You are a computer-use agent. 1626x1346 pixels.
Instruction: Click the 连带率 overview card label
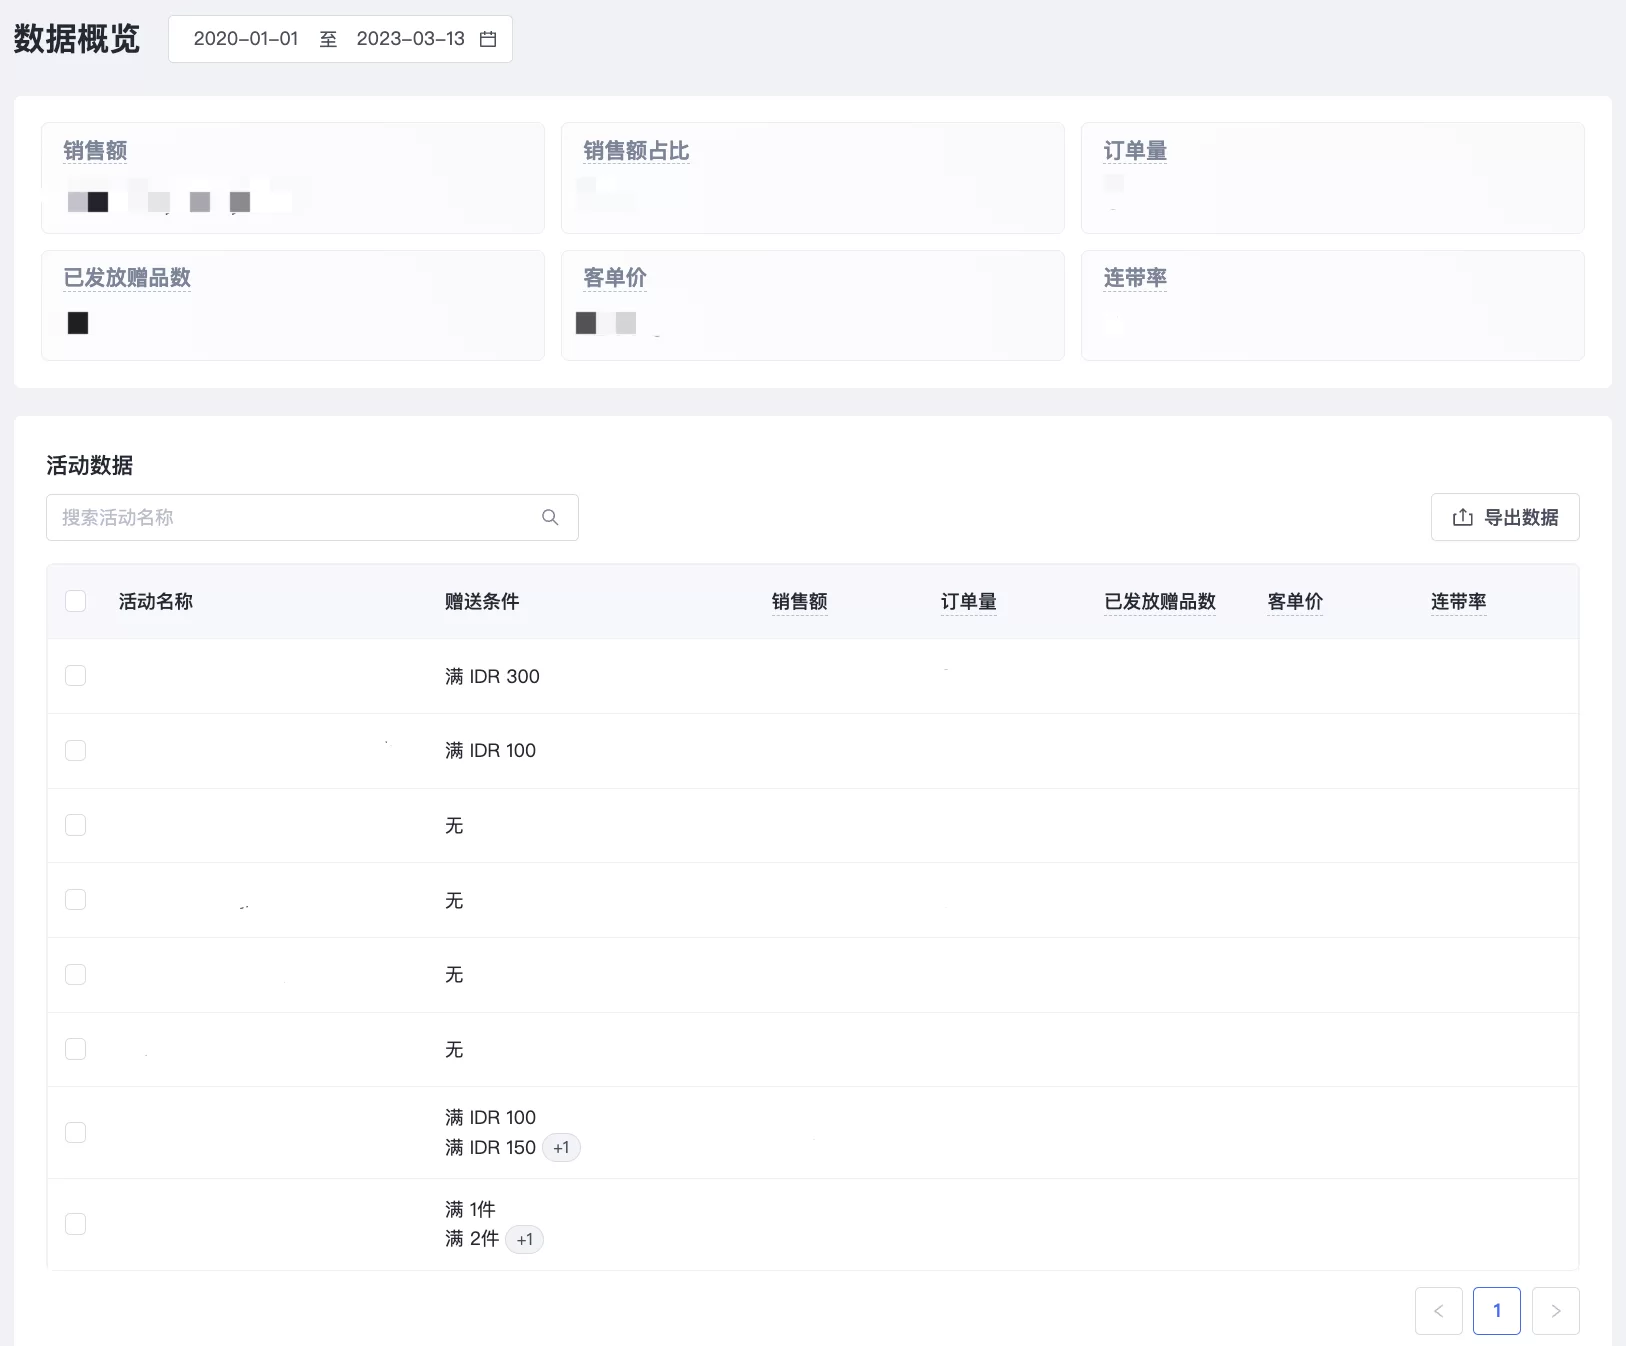tap(1135, 278)
